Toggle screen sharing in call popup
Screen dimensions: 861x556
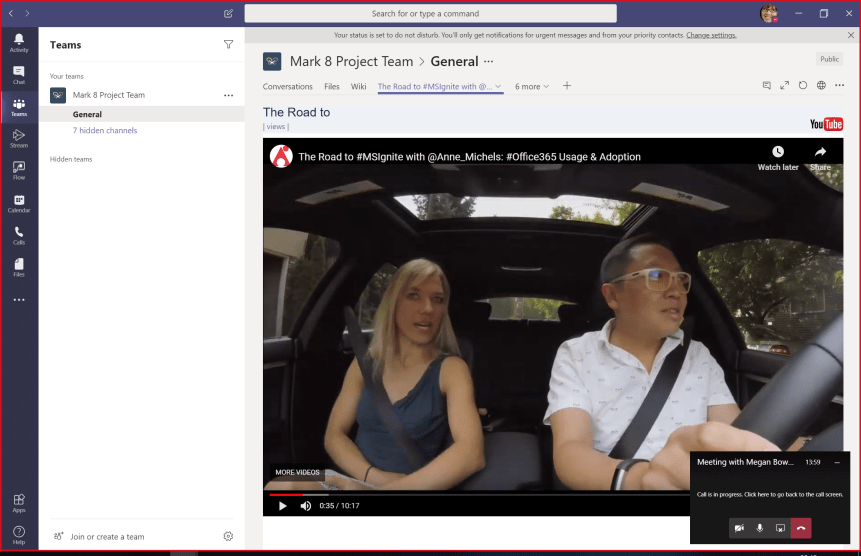(x=780, y=527)
